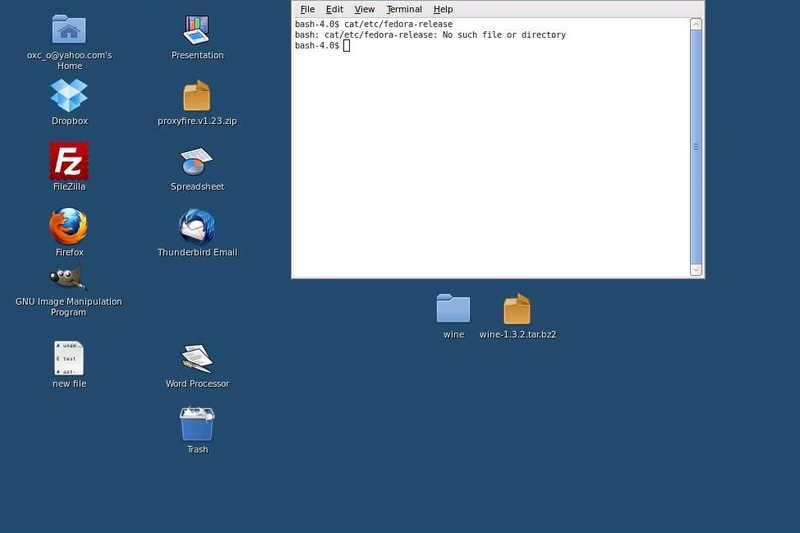The image size is (800, 533).
Task: Open the File menu in terminal
Action: tap(307, 9)
